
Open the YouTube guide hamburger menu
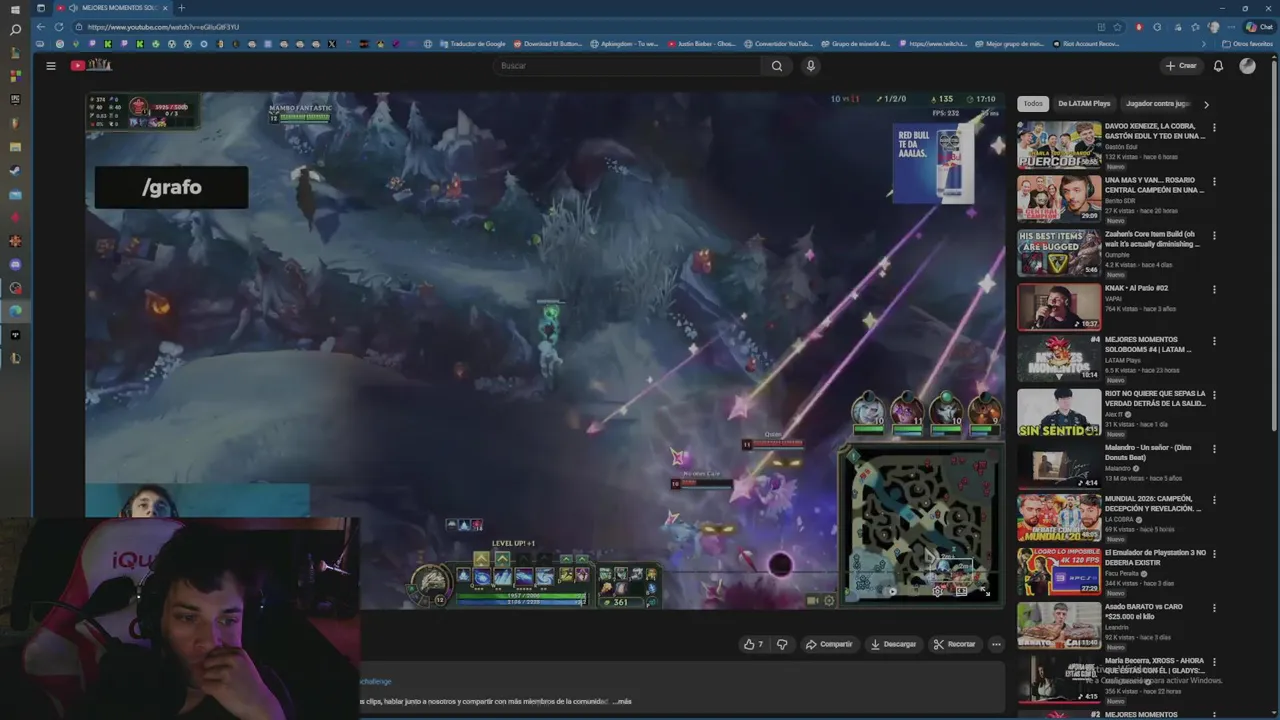click(51, 66)
